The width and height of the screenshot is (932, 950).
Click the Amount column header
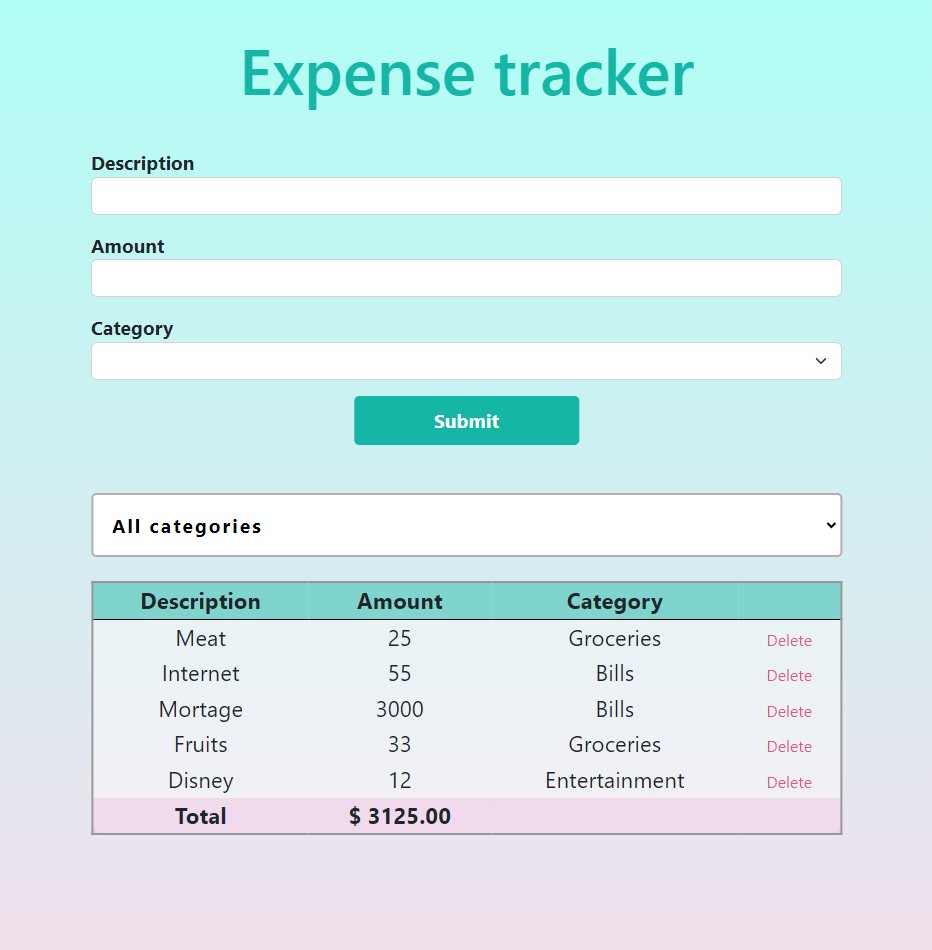399,601
